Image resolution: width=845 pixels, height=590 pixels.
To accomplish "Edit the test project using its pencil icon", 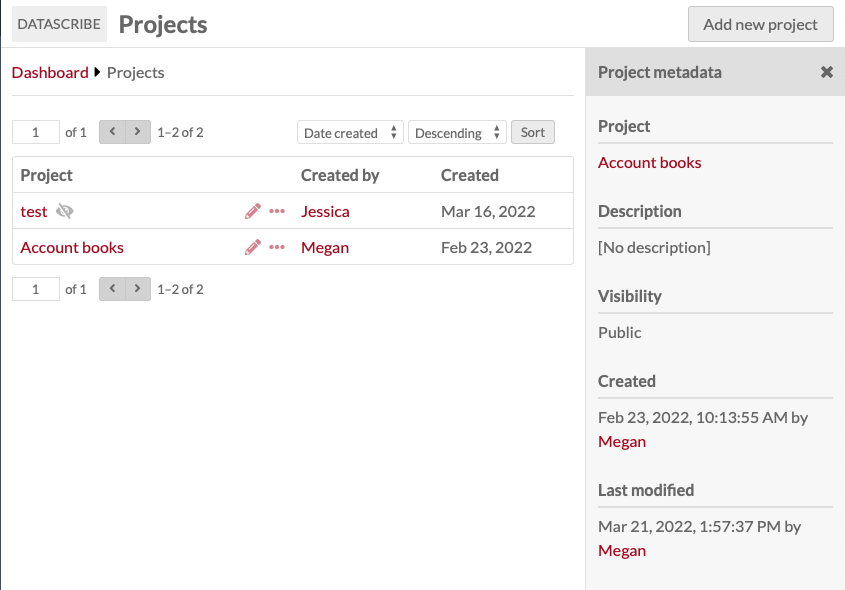I will coord(252,211).
